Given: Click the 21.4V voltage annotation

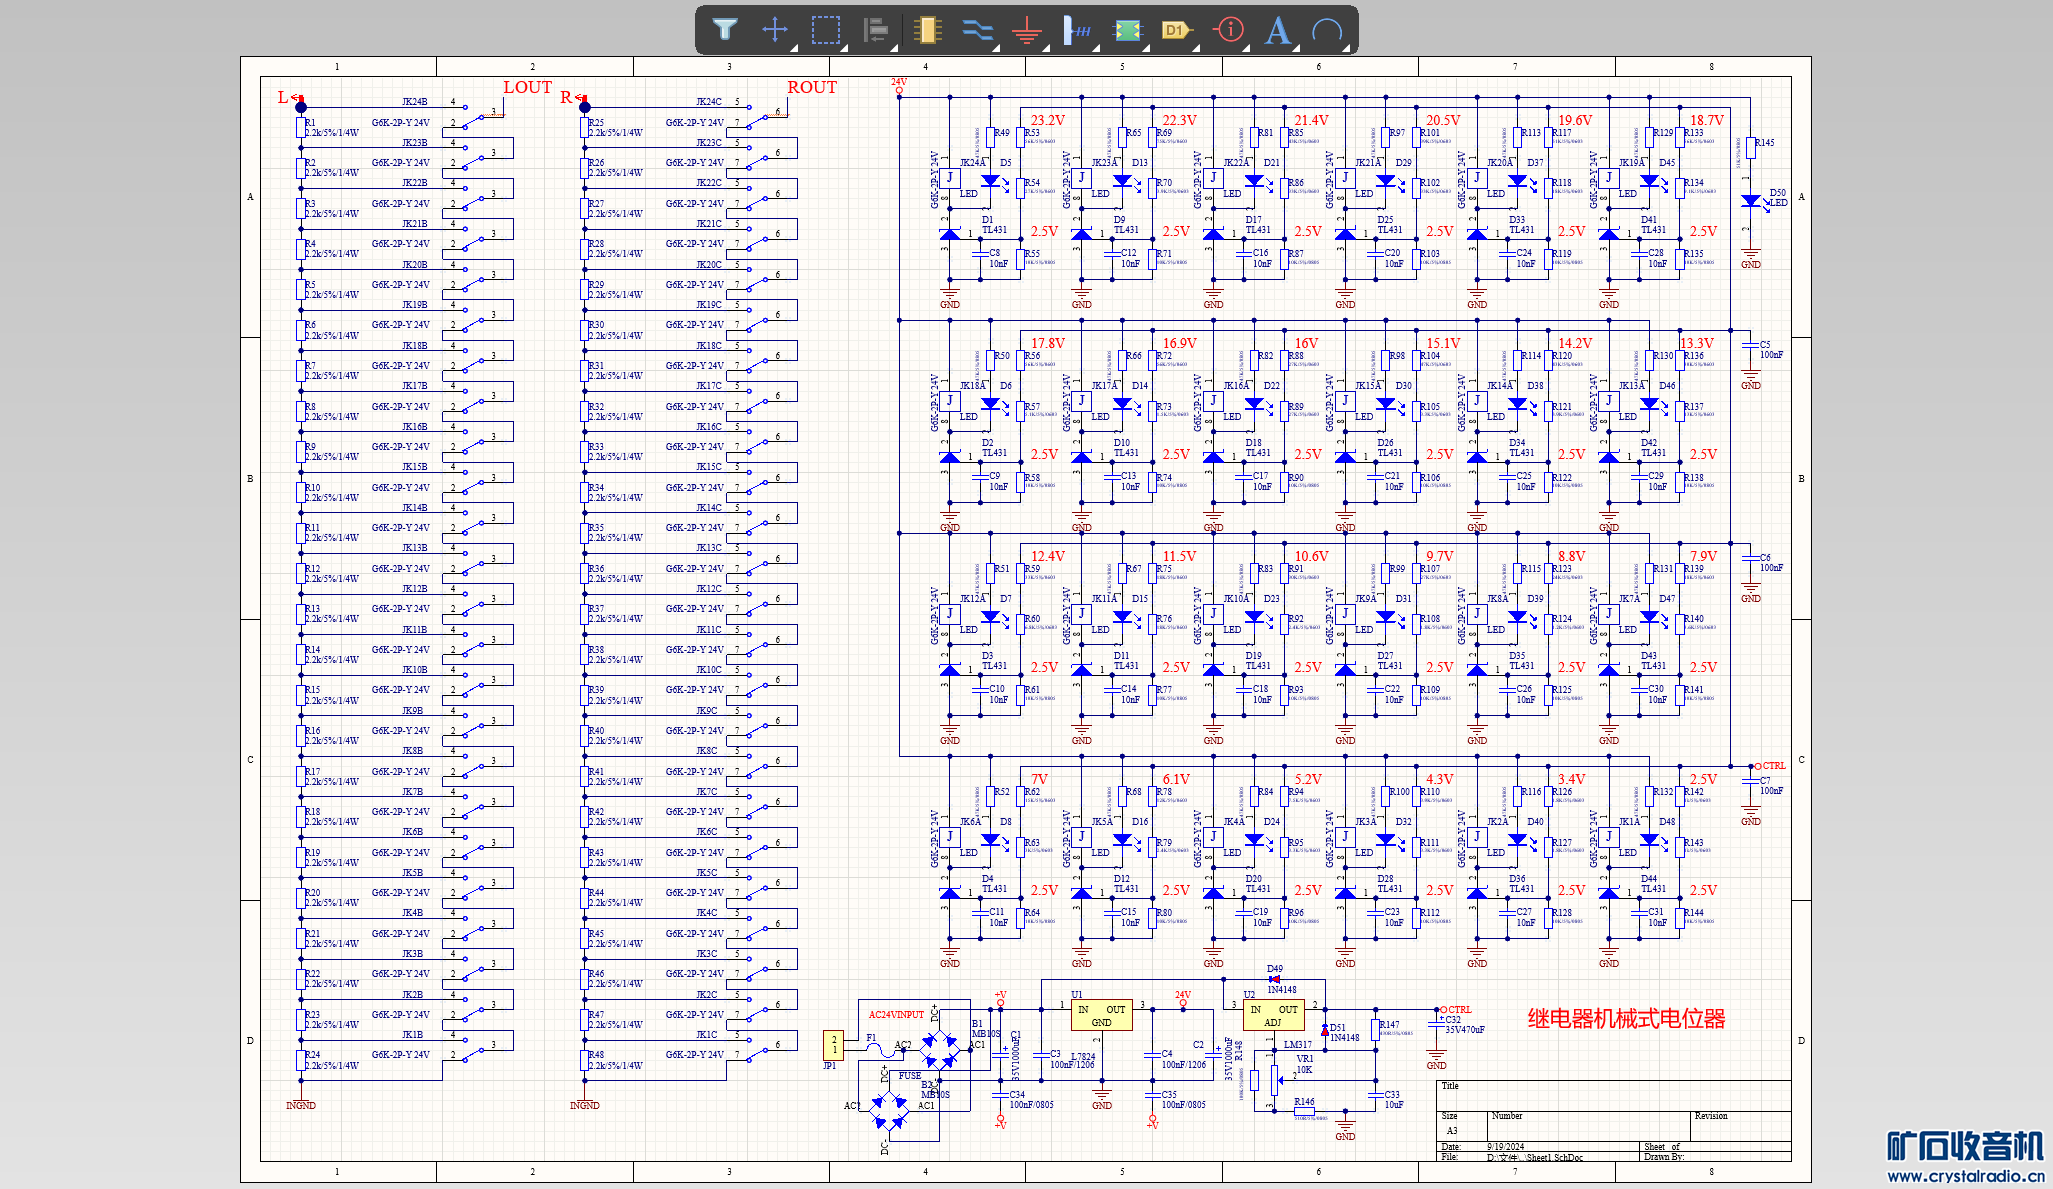Looking at the screenshot, I should [1311, 120].
